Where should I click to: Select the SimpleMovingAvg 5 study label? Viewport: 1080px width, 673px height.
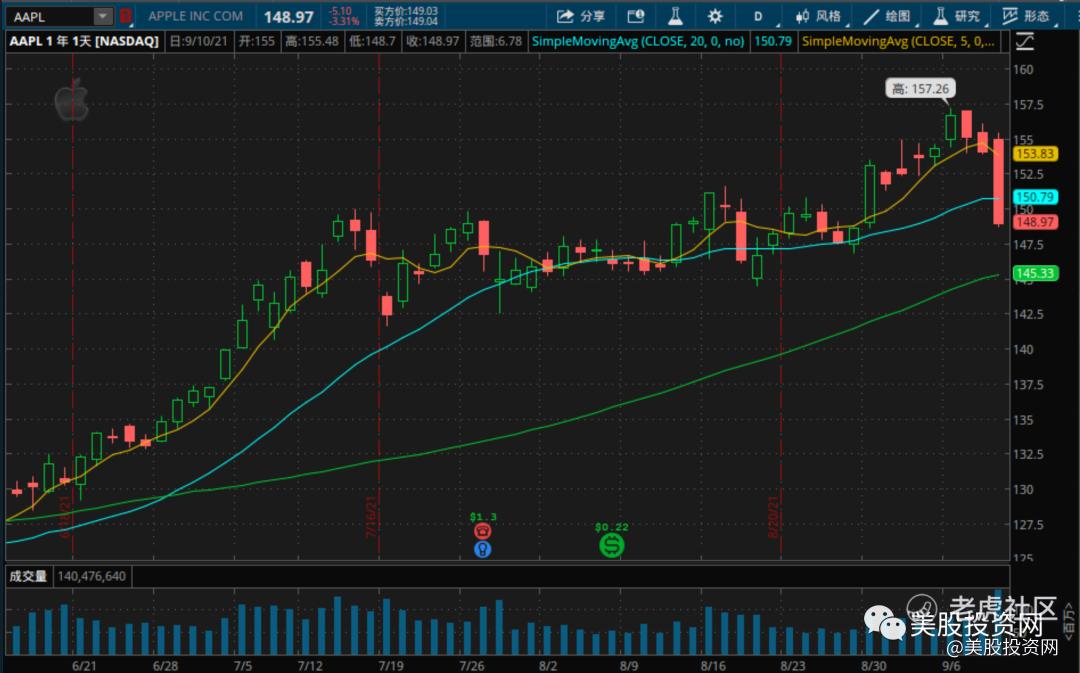(x=898, y=41)
